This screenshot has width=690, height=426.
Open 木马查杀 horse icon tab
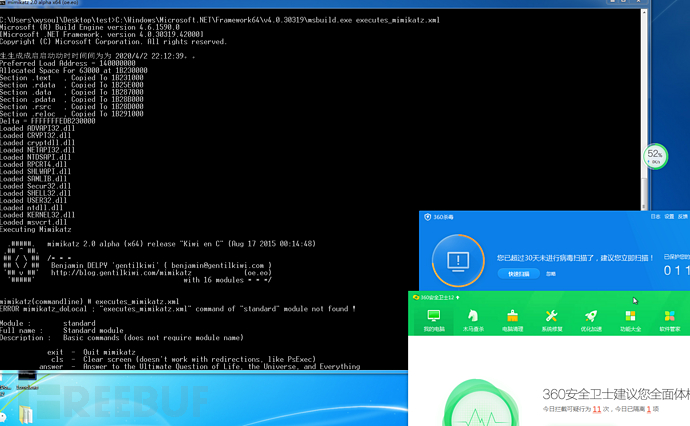473,320
